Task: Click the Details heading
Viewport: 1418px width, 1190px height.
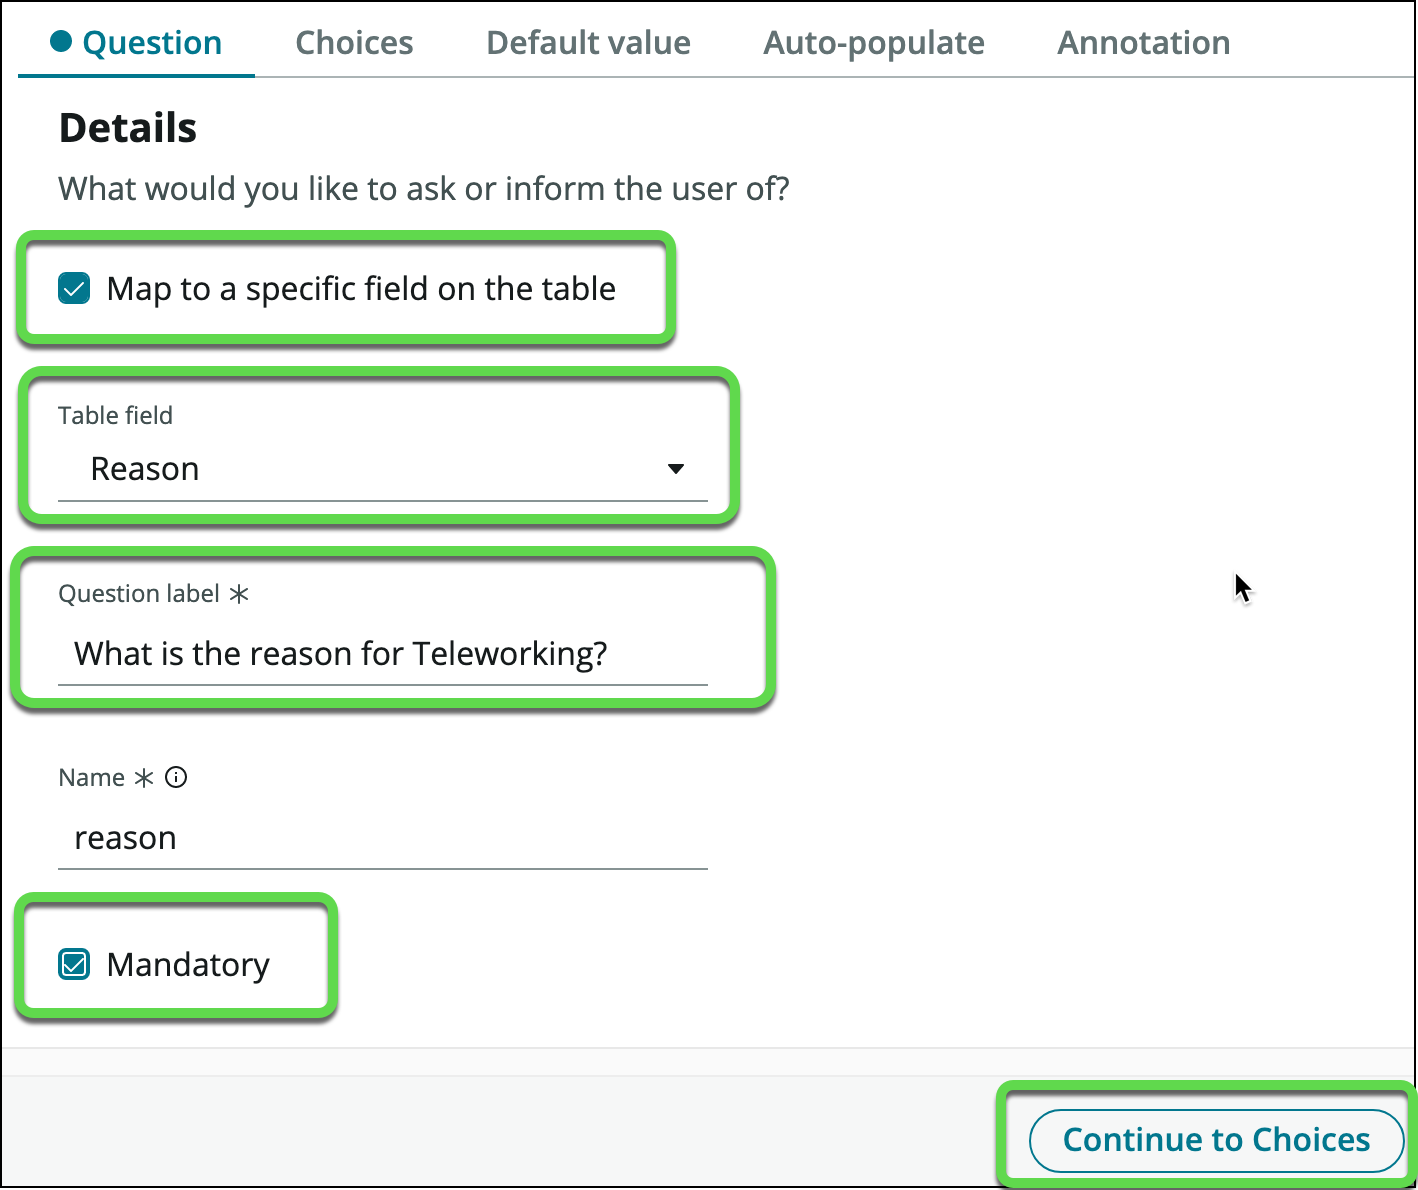Action: 128,128
